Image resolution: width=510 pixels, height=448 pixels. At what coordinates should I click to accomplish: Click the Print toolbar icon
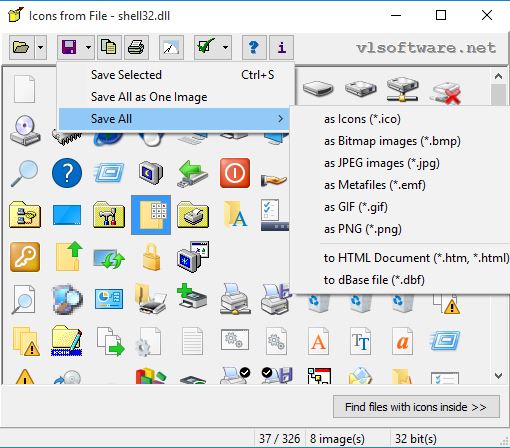point(136,47)
